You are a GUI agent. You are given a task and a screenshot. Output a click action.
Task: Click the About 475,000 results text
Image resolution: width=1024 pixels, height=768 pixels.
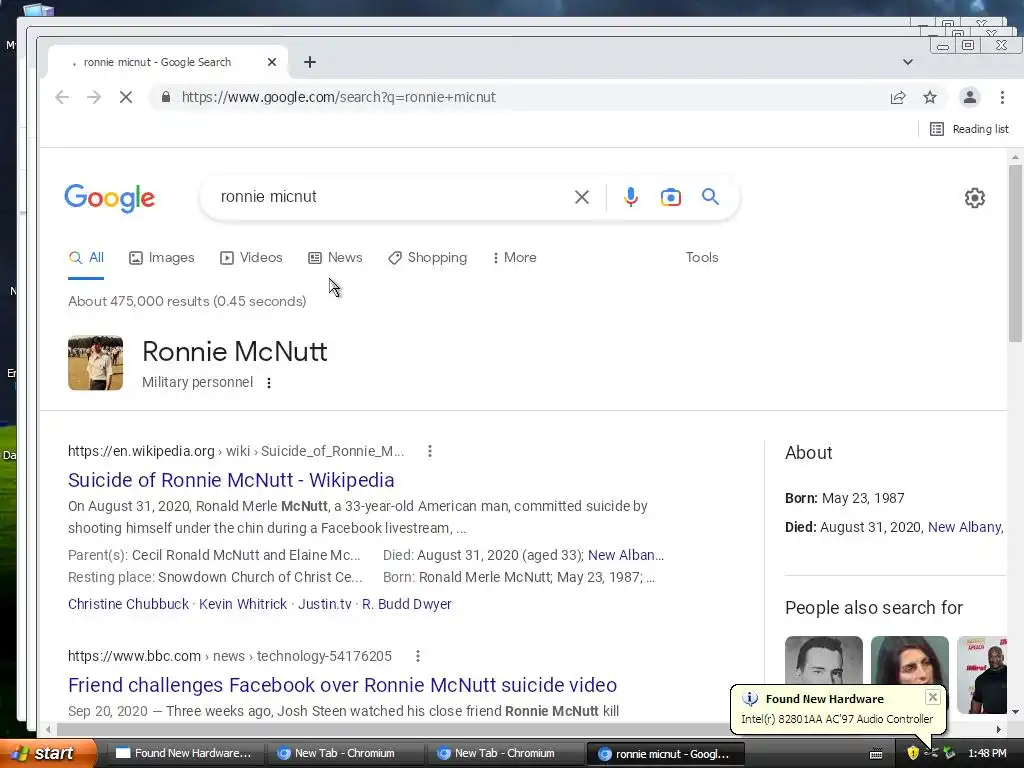[x=187, y=302]
